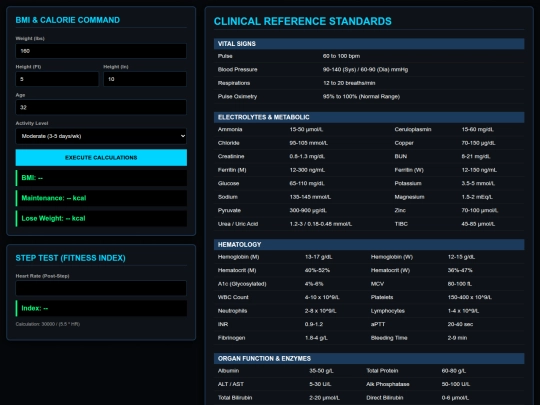The image size is (540, 405).
Task: Click the Albumin row label
Action: [228, 371]
